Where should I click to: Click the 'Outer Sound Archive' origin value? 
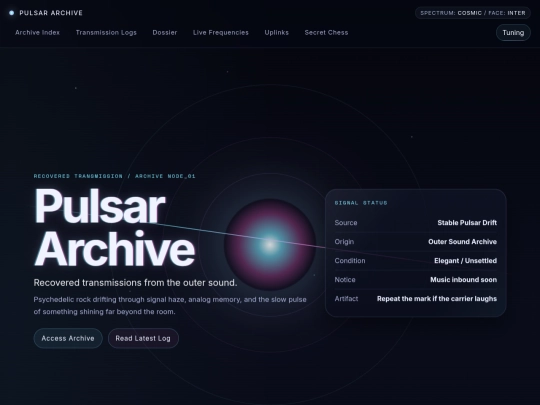(463, 242)
